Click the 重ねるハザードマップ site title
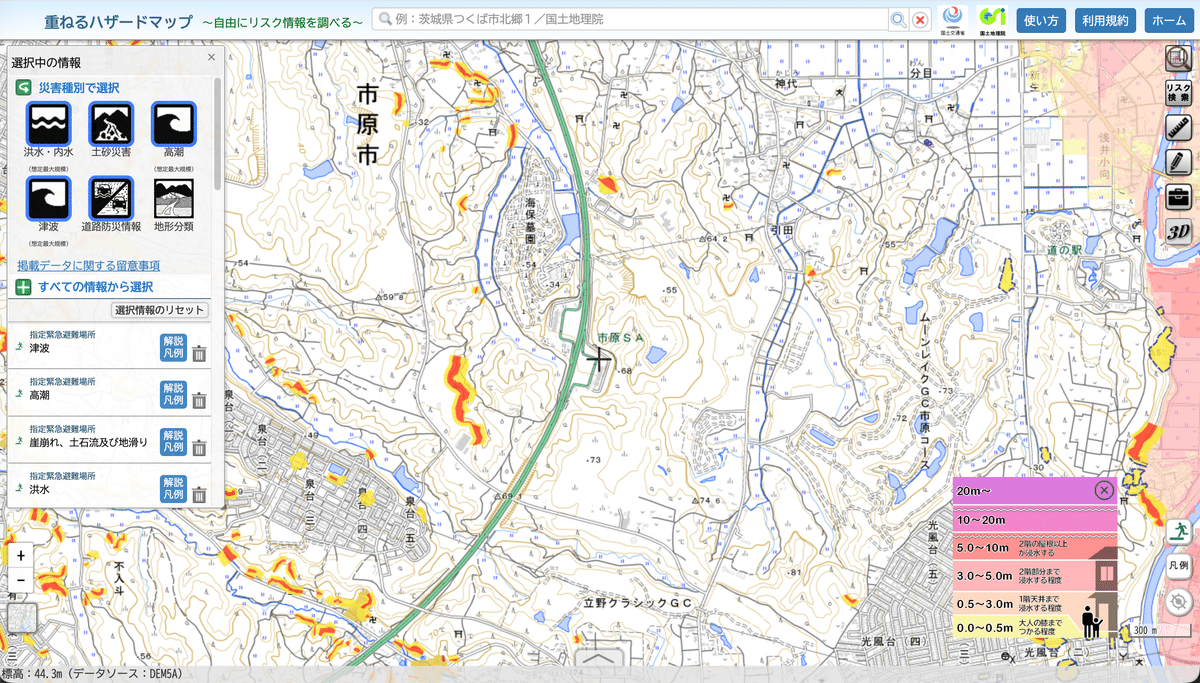This screenshot has width=1200, height=683. pyautogui.click(x=119, y=20)
